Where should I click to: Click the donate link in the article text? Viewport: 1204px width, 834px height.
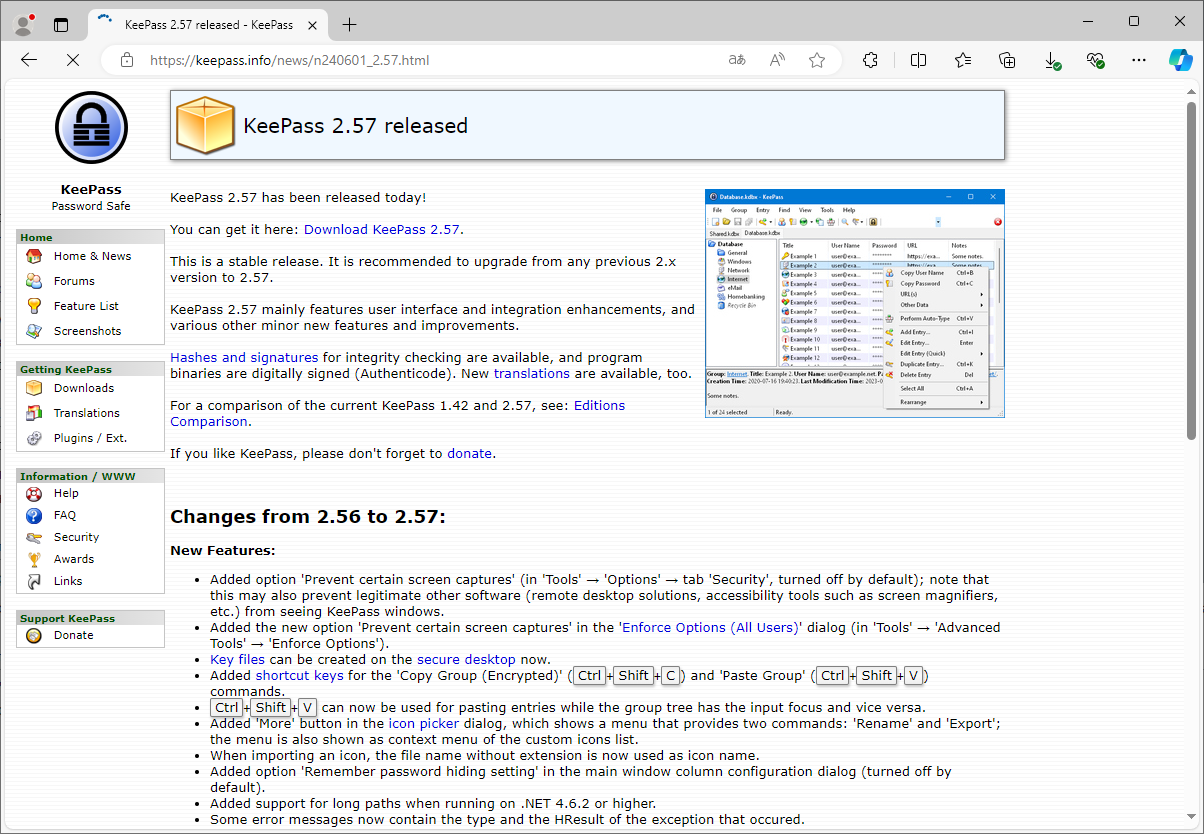[x=469, y=453]
